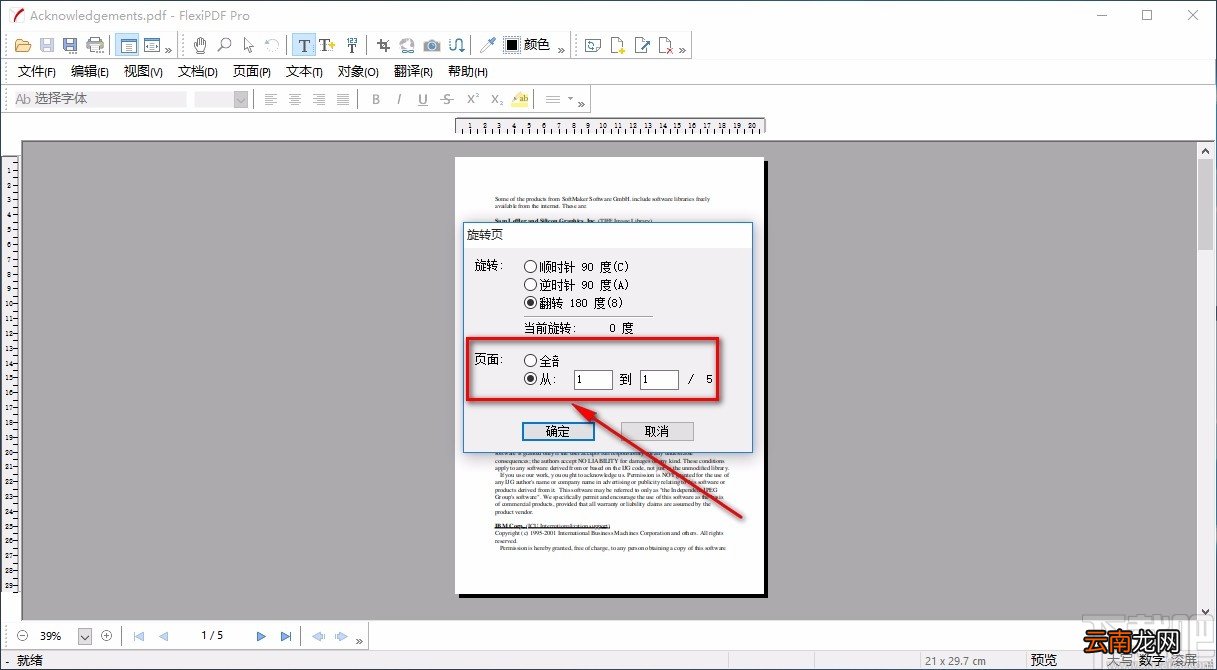
Task: Click the text highlight ab icon
Action: click(x=520, y=99)
